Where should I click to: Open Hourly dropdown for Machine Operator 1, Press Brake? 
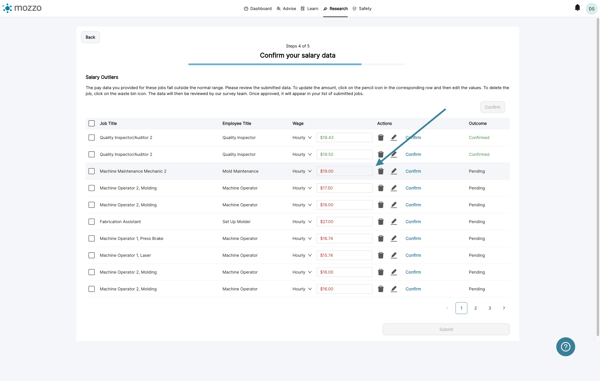302,238
